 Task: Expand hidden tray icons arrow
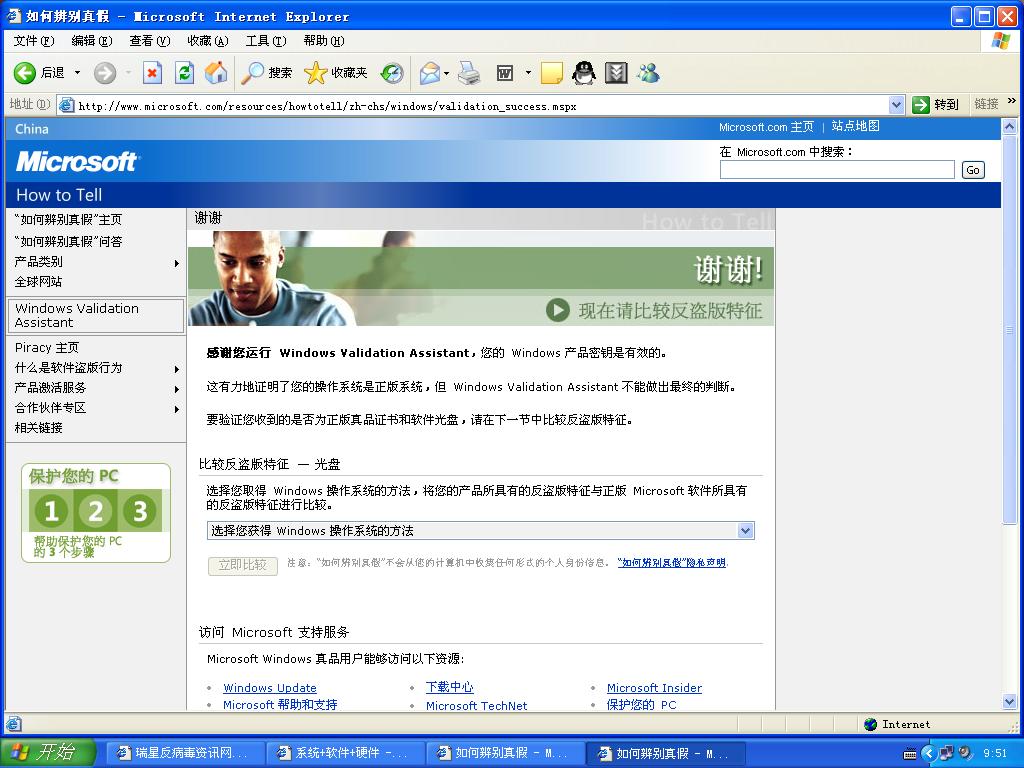(x=929, y=754)
